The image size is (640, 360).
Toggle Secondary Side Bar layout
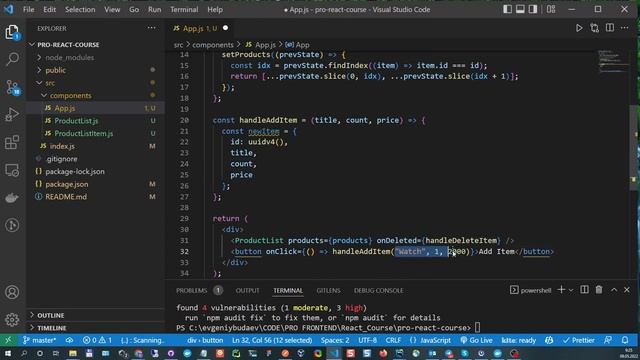click(x=533, y=9)
